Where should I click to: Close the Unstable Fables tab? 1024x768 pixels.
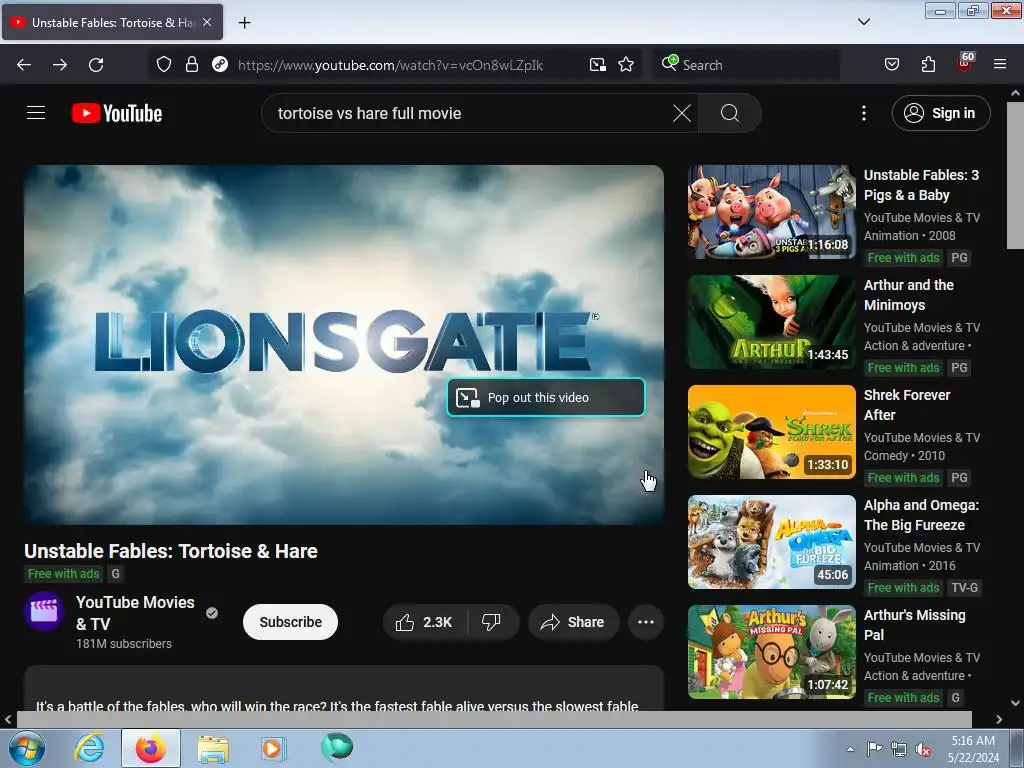[207, 22]
